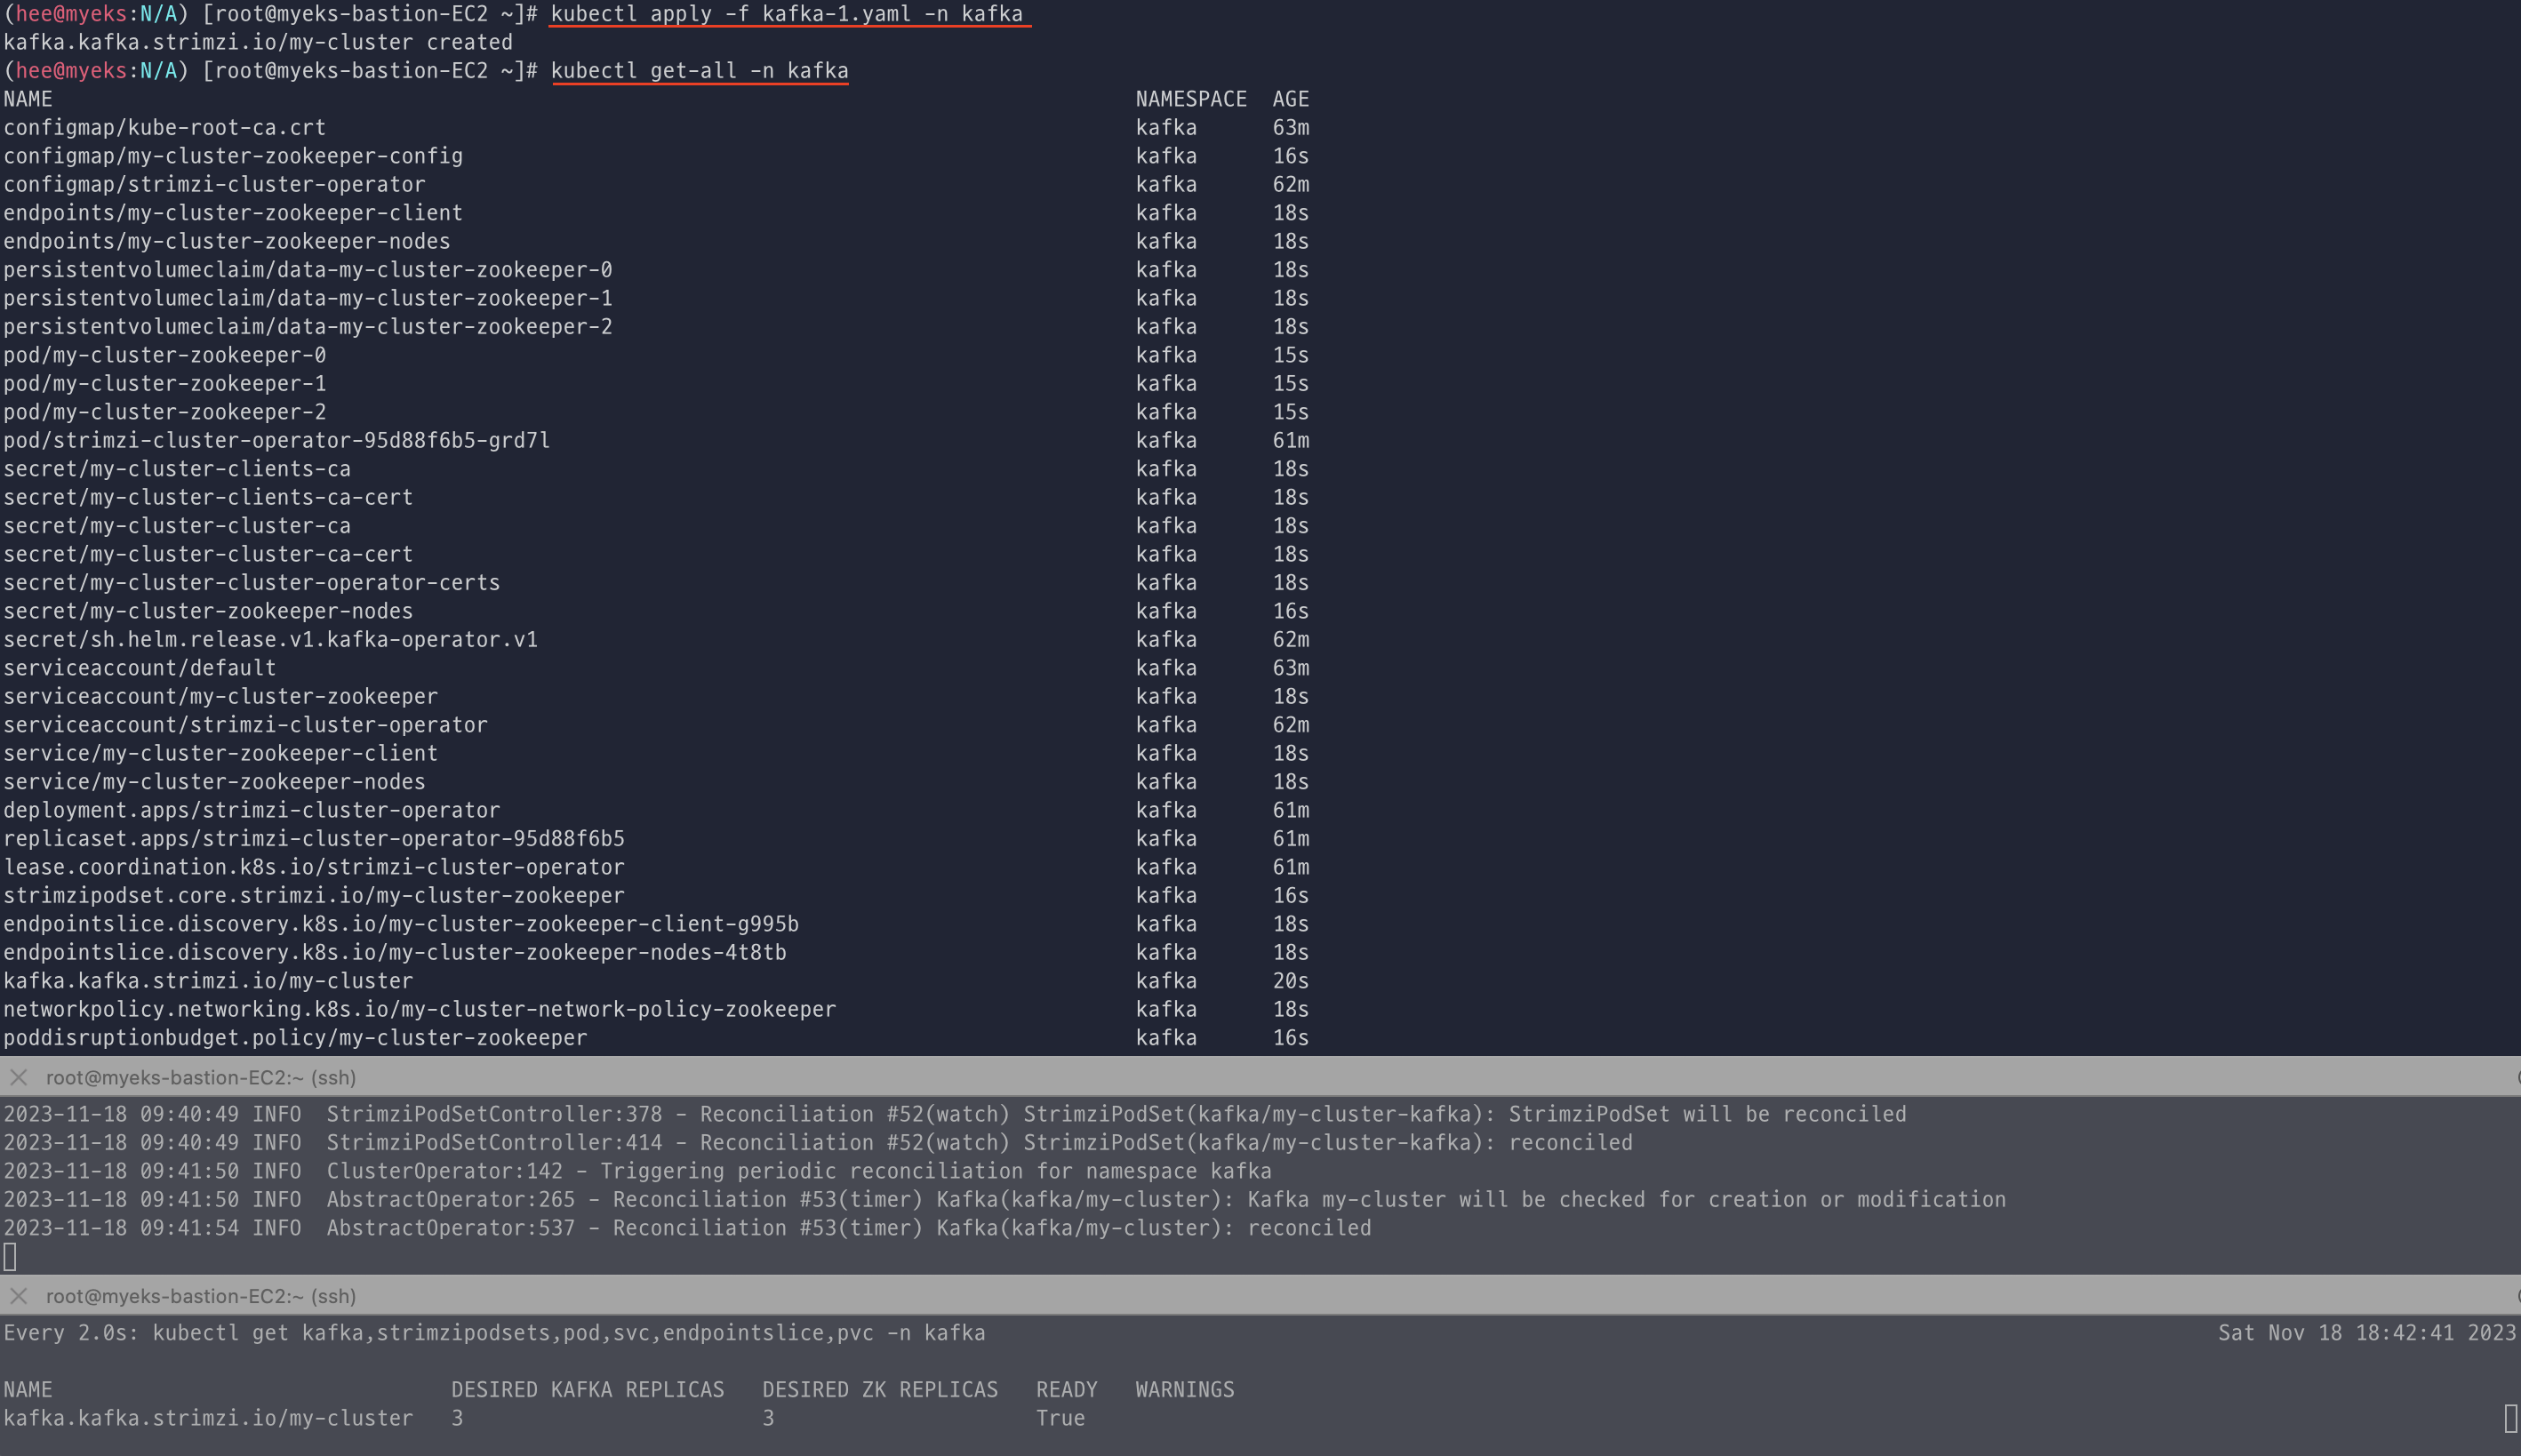Click the watch timestamp Sat Nov 18
Image resolution: width=2521 pixels, height=1456 pixels.
click(x=2366, y=1333)
